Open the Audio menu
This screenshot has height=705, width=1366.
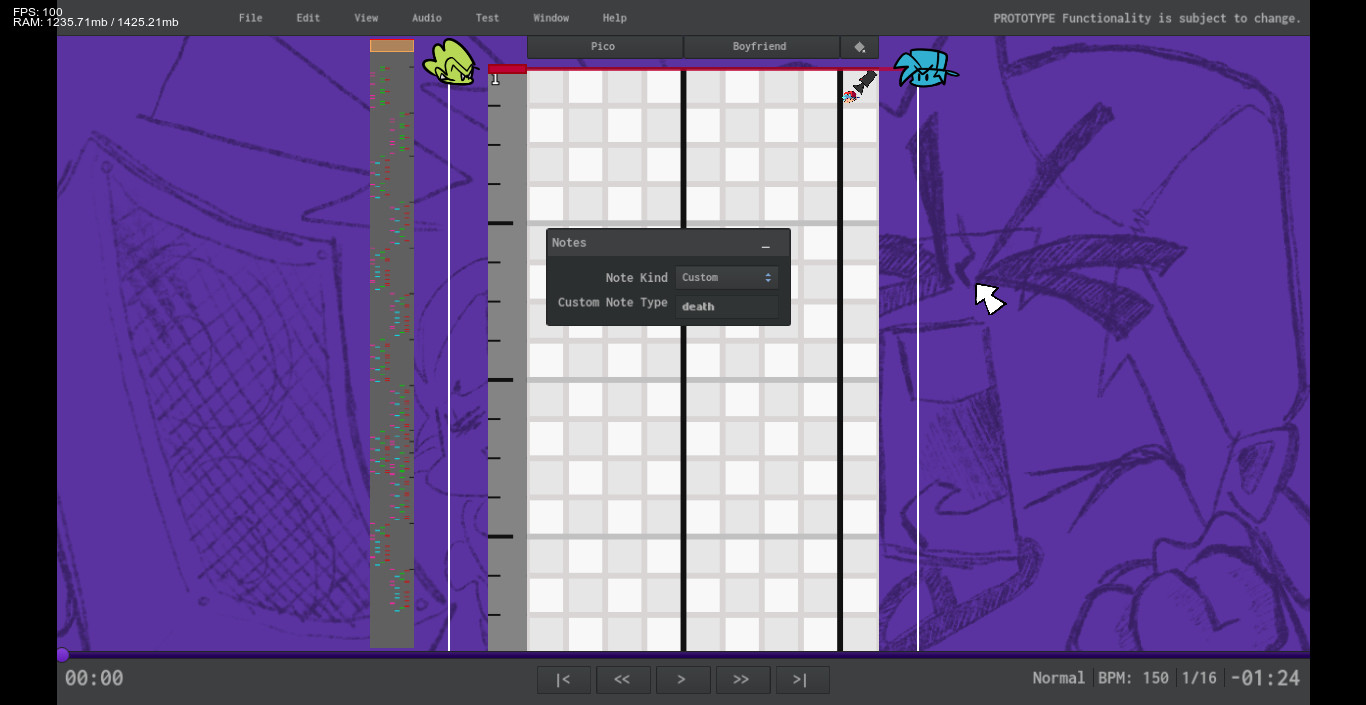click(427, 17)
